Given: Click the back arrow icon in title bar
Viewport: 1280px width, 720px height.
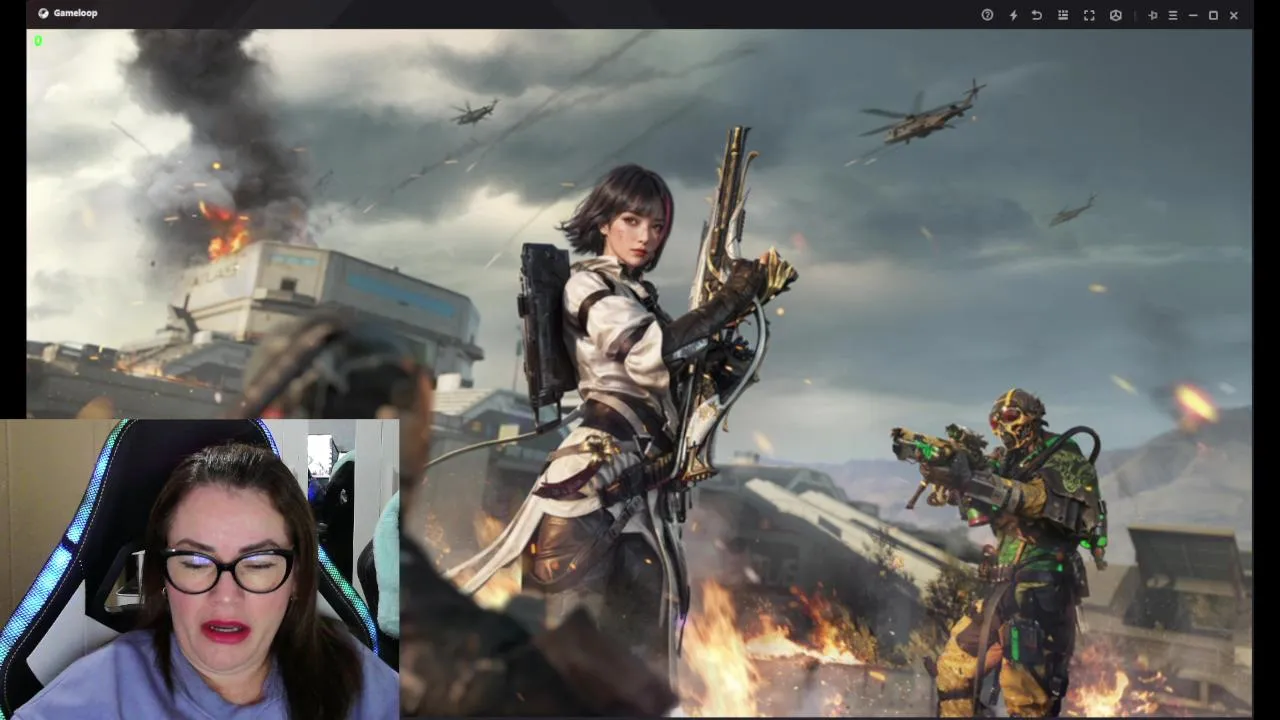Looking at the screenshot, I should tap(1037, 15).
